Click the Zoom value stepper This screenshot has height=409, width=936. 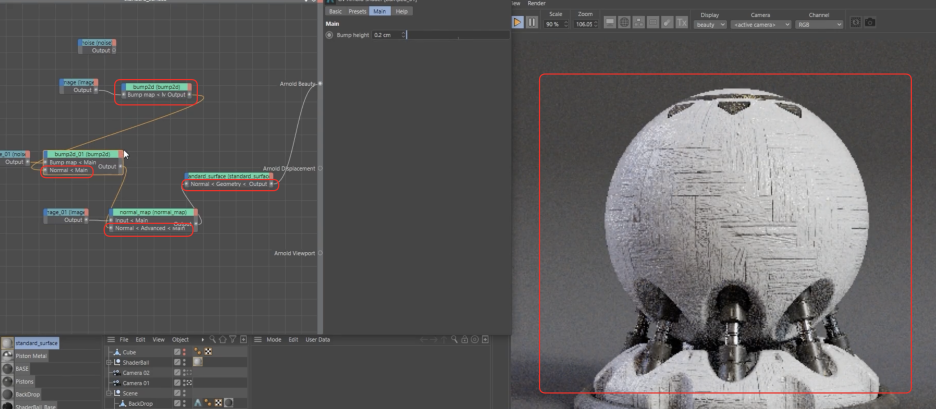coord(595,24)
